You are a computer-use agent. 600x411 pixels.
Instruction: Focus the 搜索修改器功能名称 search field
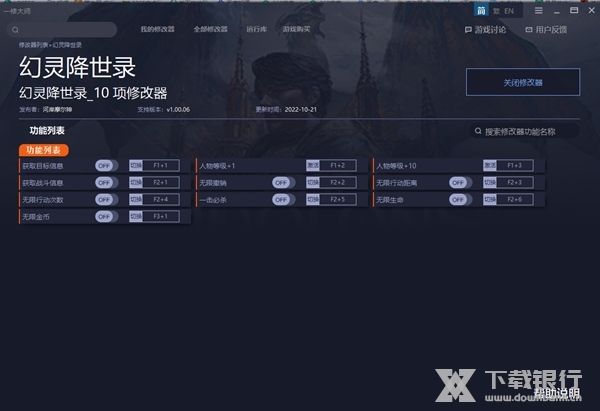pyautogui.click(x=525, y=131)
